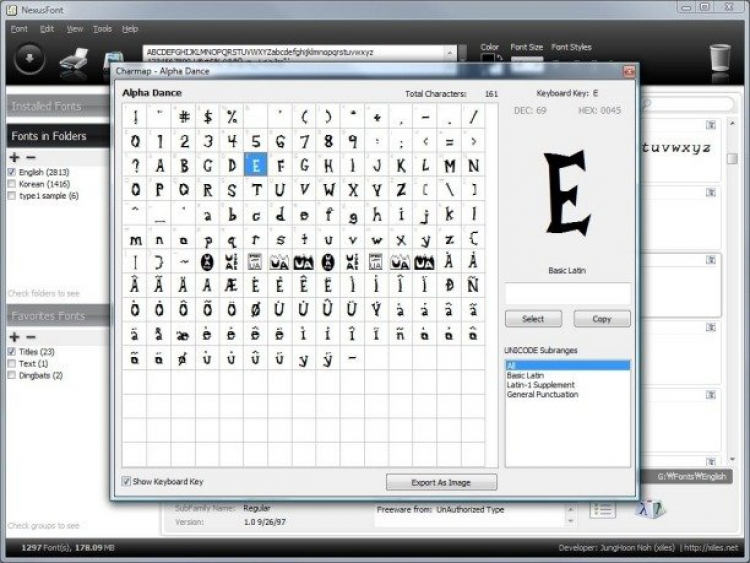Click the G:\Fonts\English path label
Image resolution: width=750 pixels, height=563 pixels.
(691, 476)
